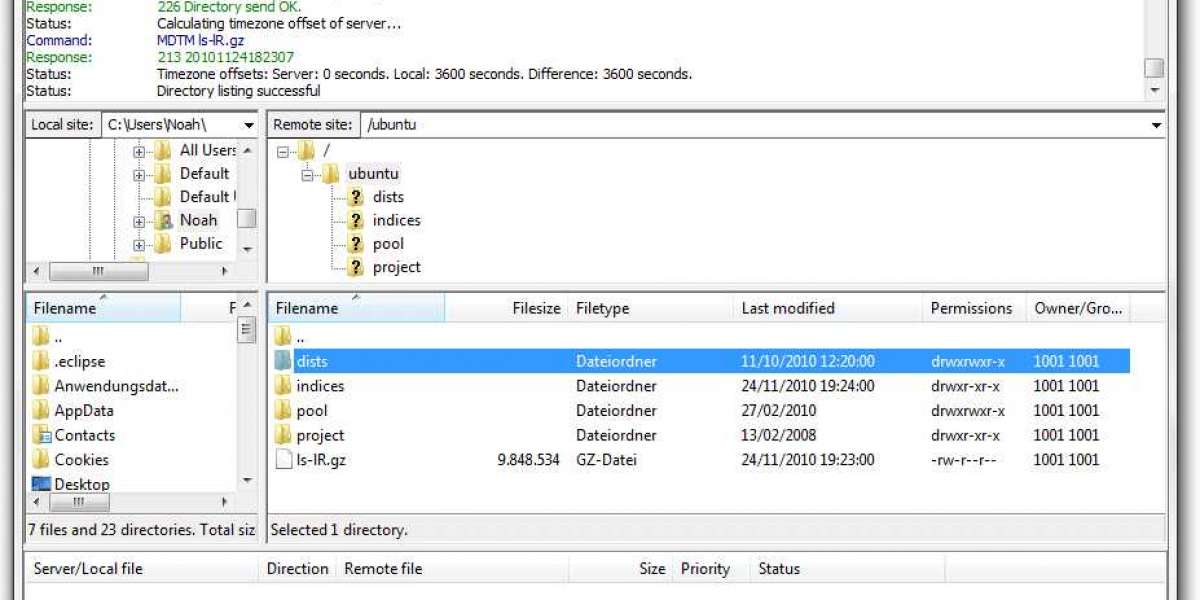Image resolution: width=1200 pixels, height=600 pixels.
Task: Expand the Public folder in local tree
Action: [139, 244]
